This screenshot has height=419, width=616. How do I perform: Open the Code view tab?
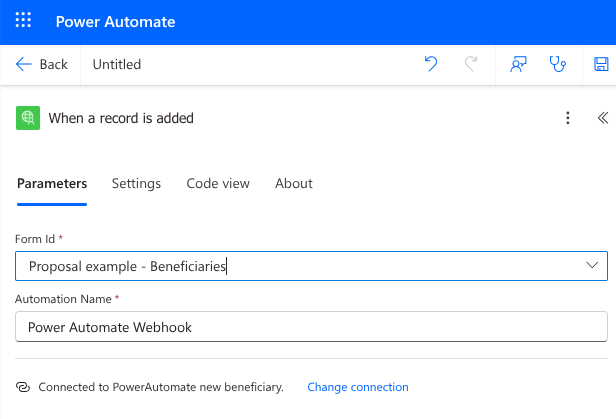218,184
